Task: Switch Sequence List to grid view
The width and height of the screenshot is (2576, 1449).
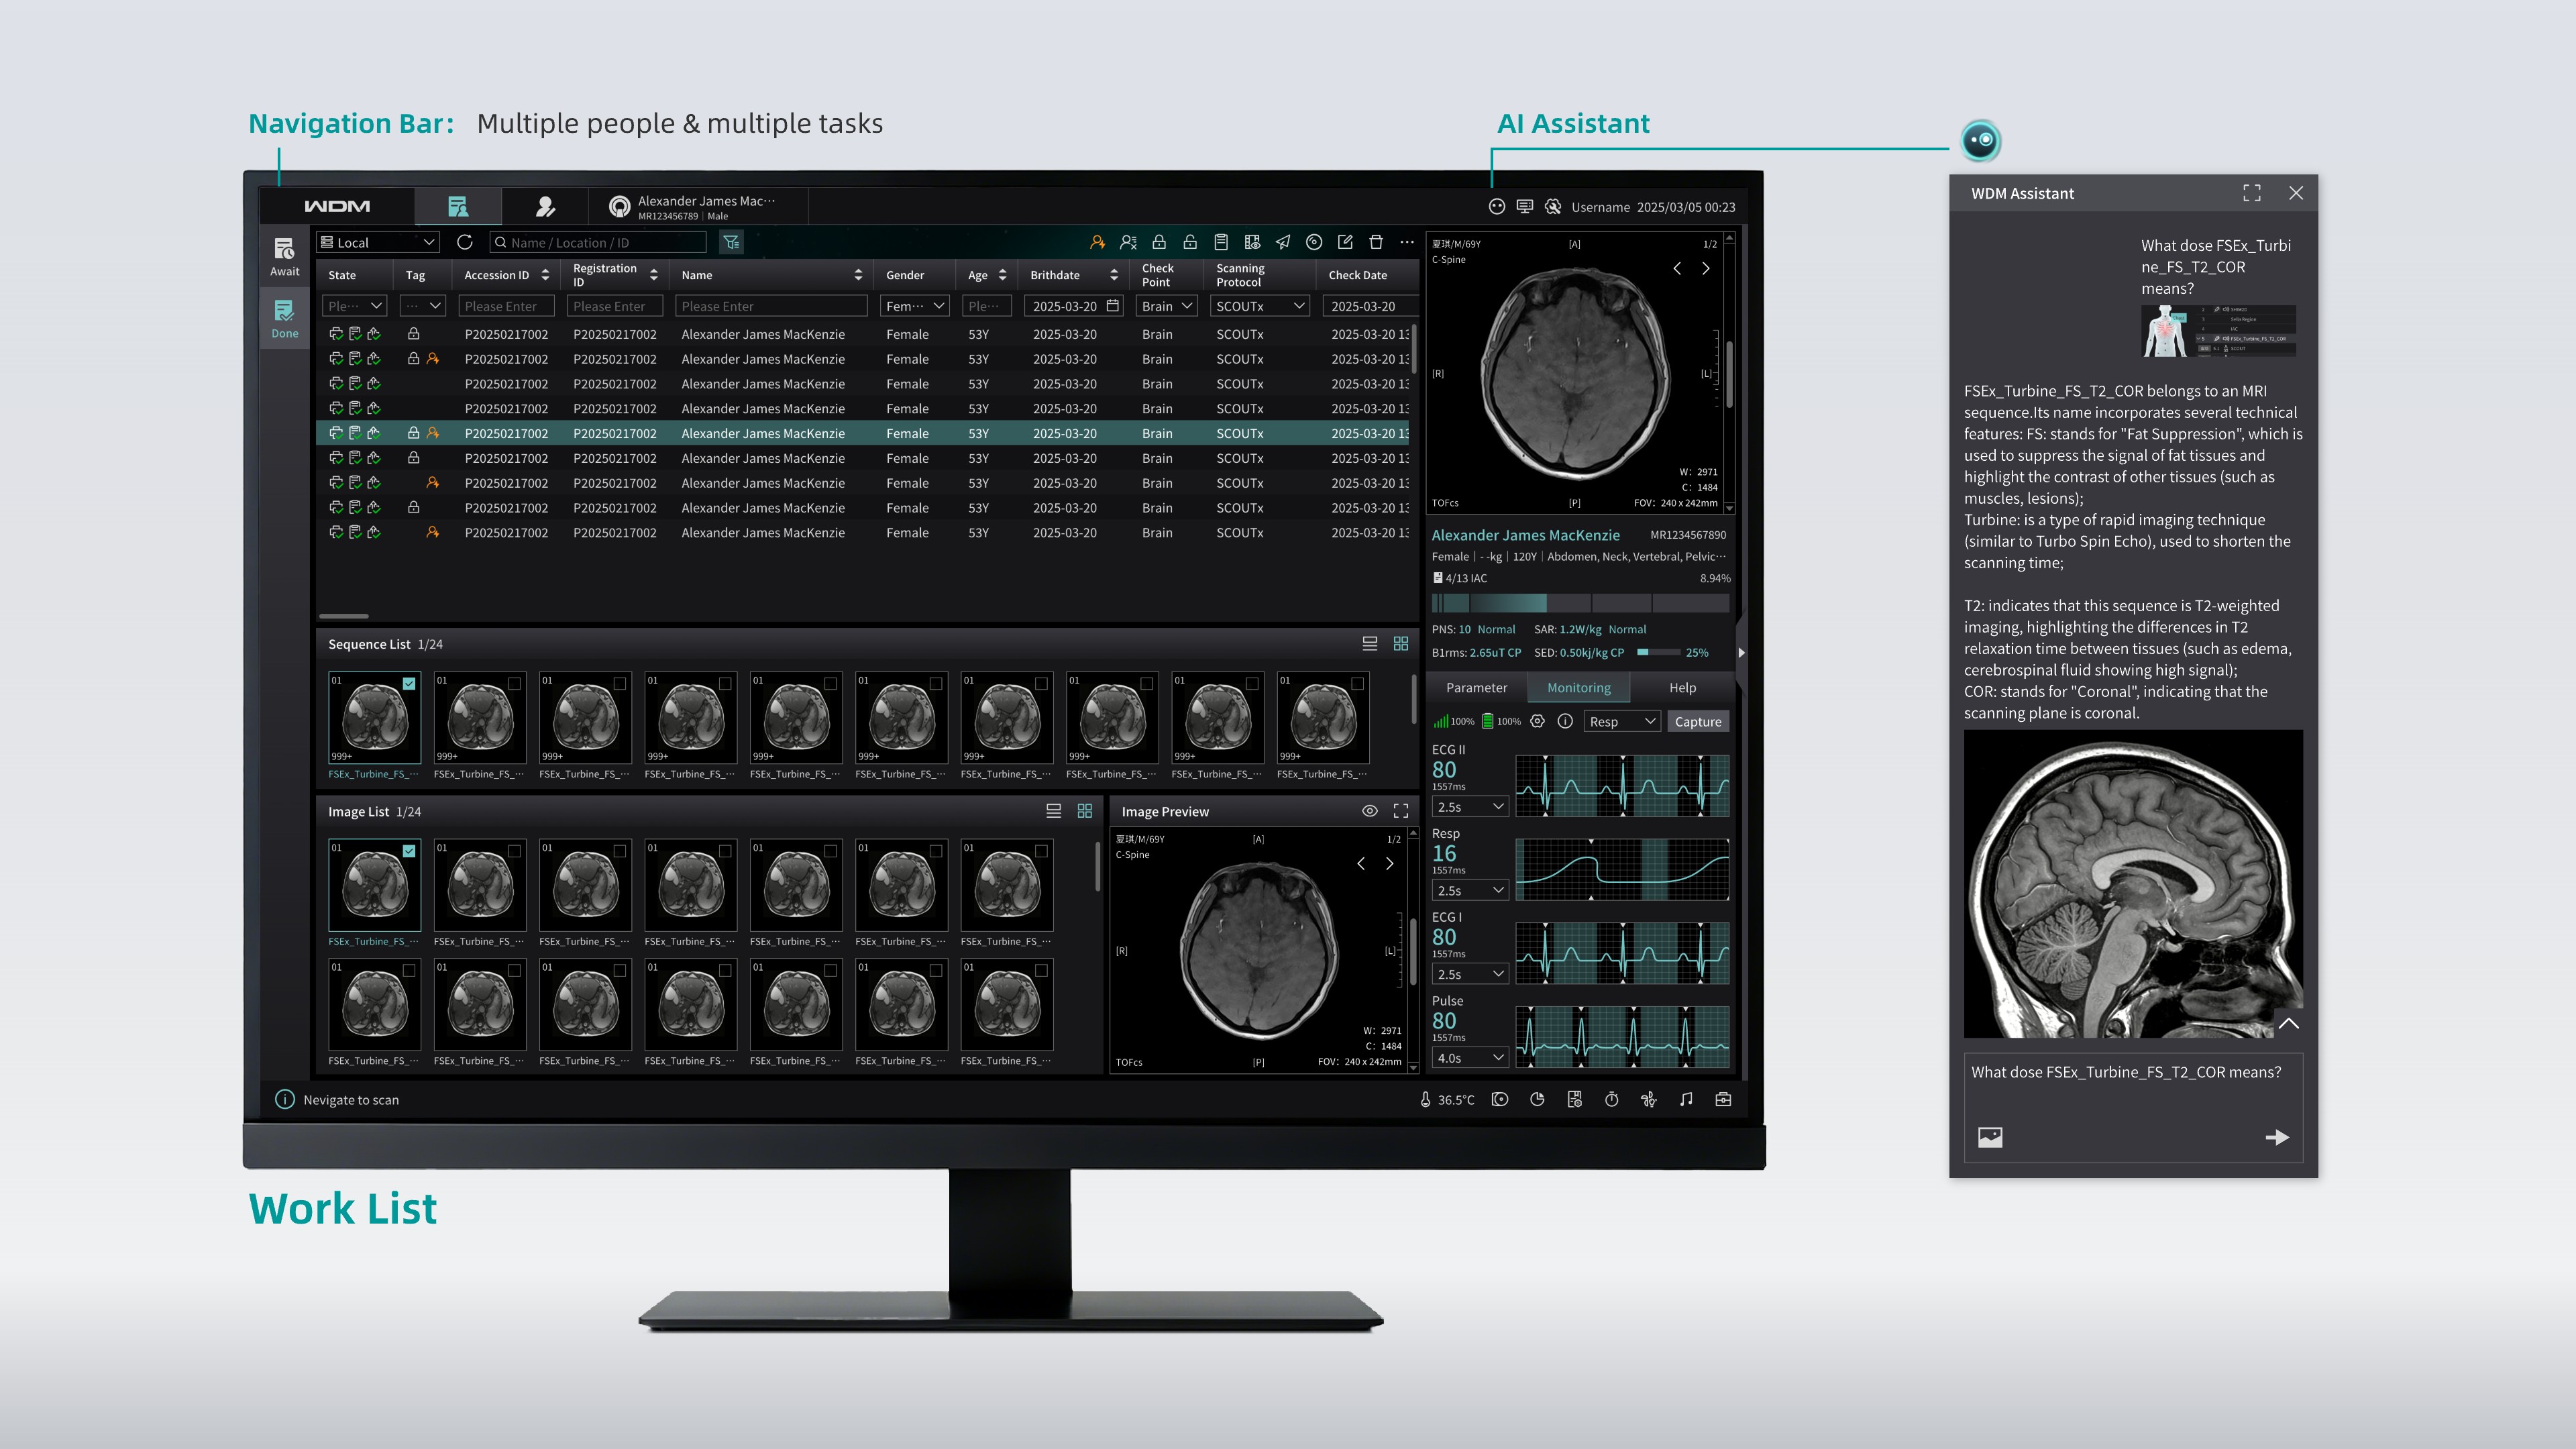Action: tap(1401, 644)
